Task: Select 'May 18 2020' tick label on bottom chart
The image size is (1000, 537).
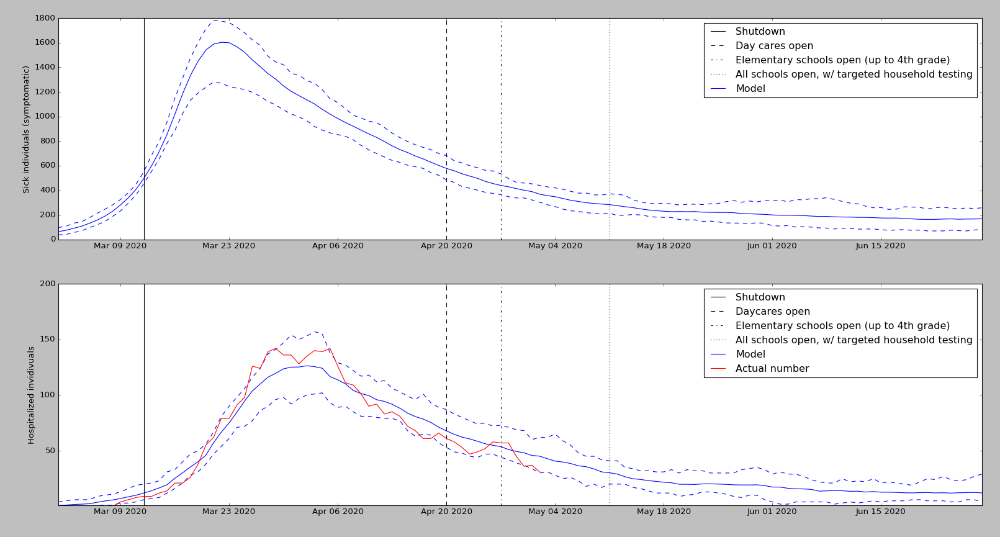Action: [x=664, y=512]
